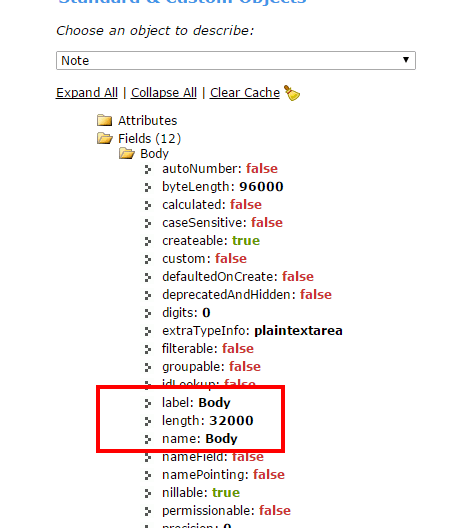Click the Attributes folder icon

coord(104,120)
